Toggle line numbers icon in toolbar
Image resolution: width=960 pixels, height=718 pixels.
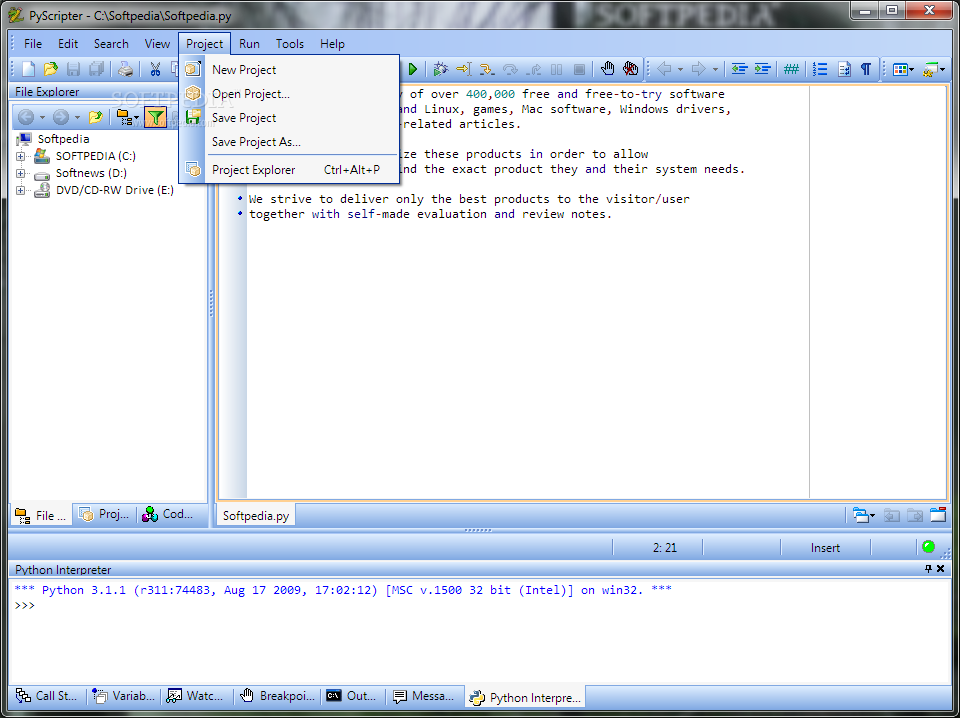coord(820,69)
